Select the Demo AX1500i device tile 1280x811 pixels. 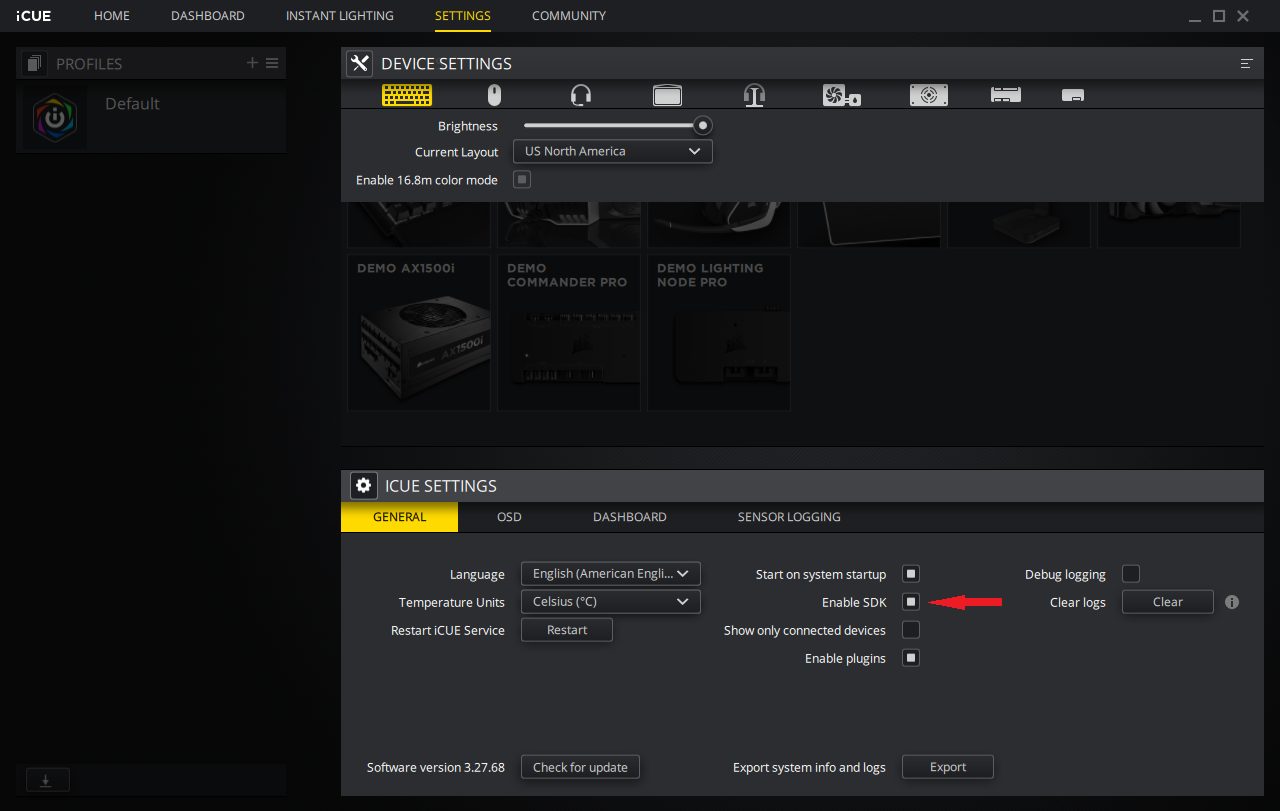(419, 332)
